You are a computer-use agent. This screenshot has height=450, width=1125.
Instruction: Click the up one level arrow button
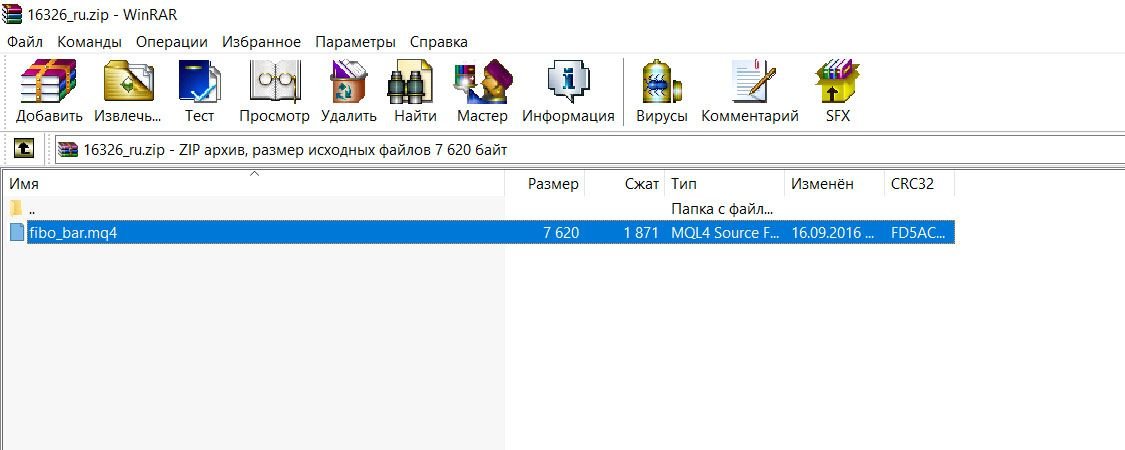24,149
